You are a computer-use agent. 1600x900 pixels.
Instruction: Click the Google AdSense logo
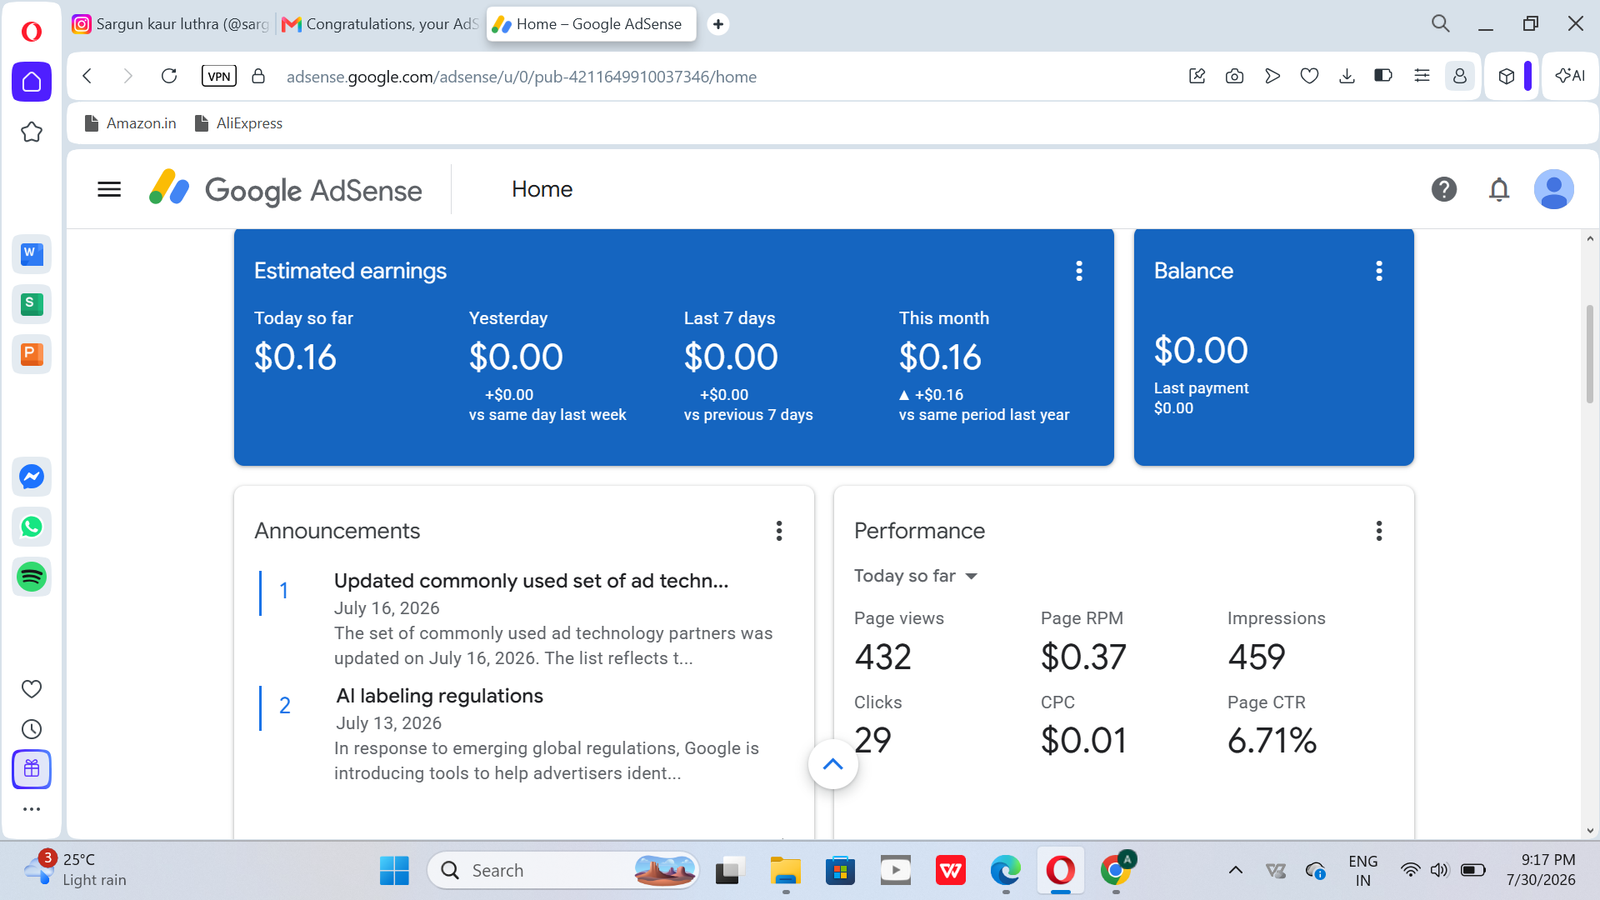pyautogui.click(x=286, y=189)
